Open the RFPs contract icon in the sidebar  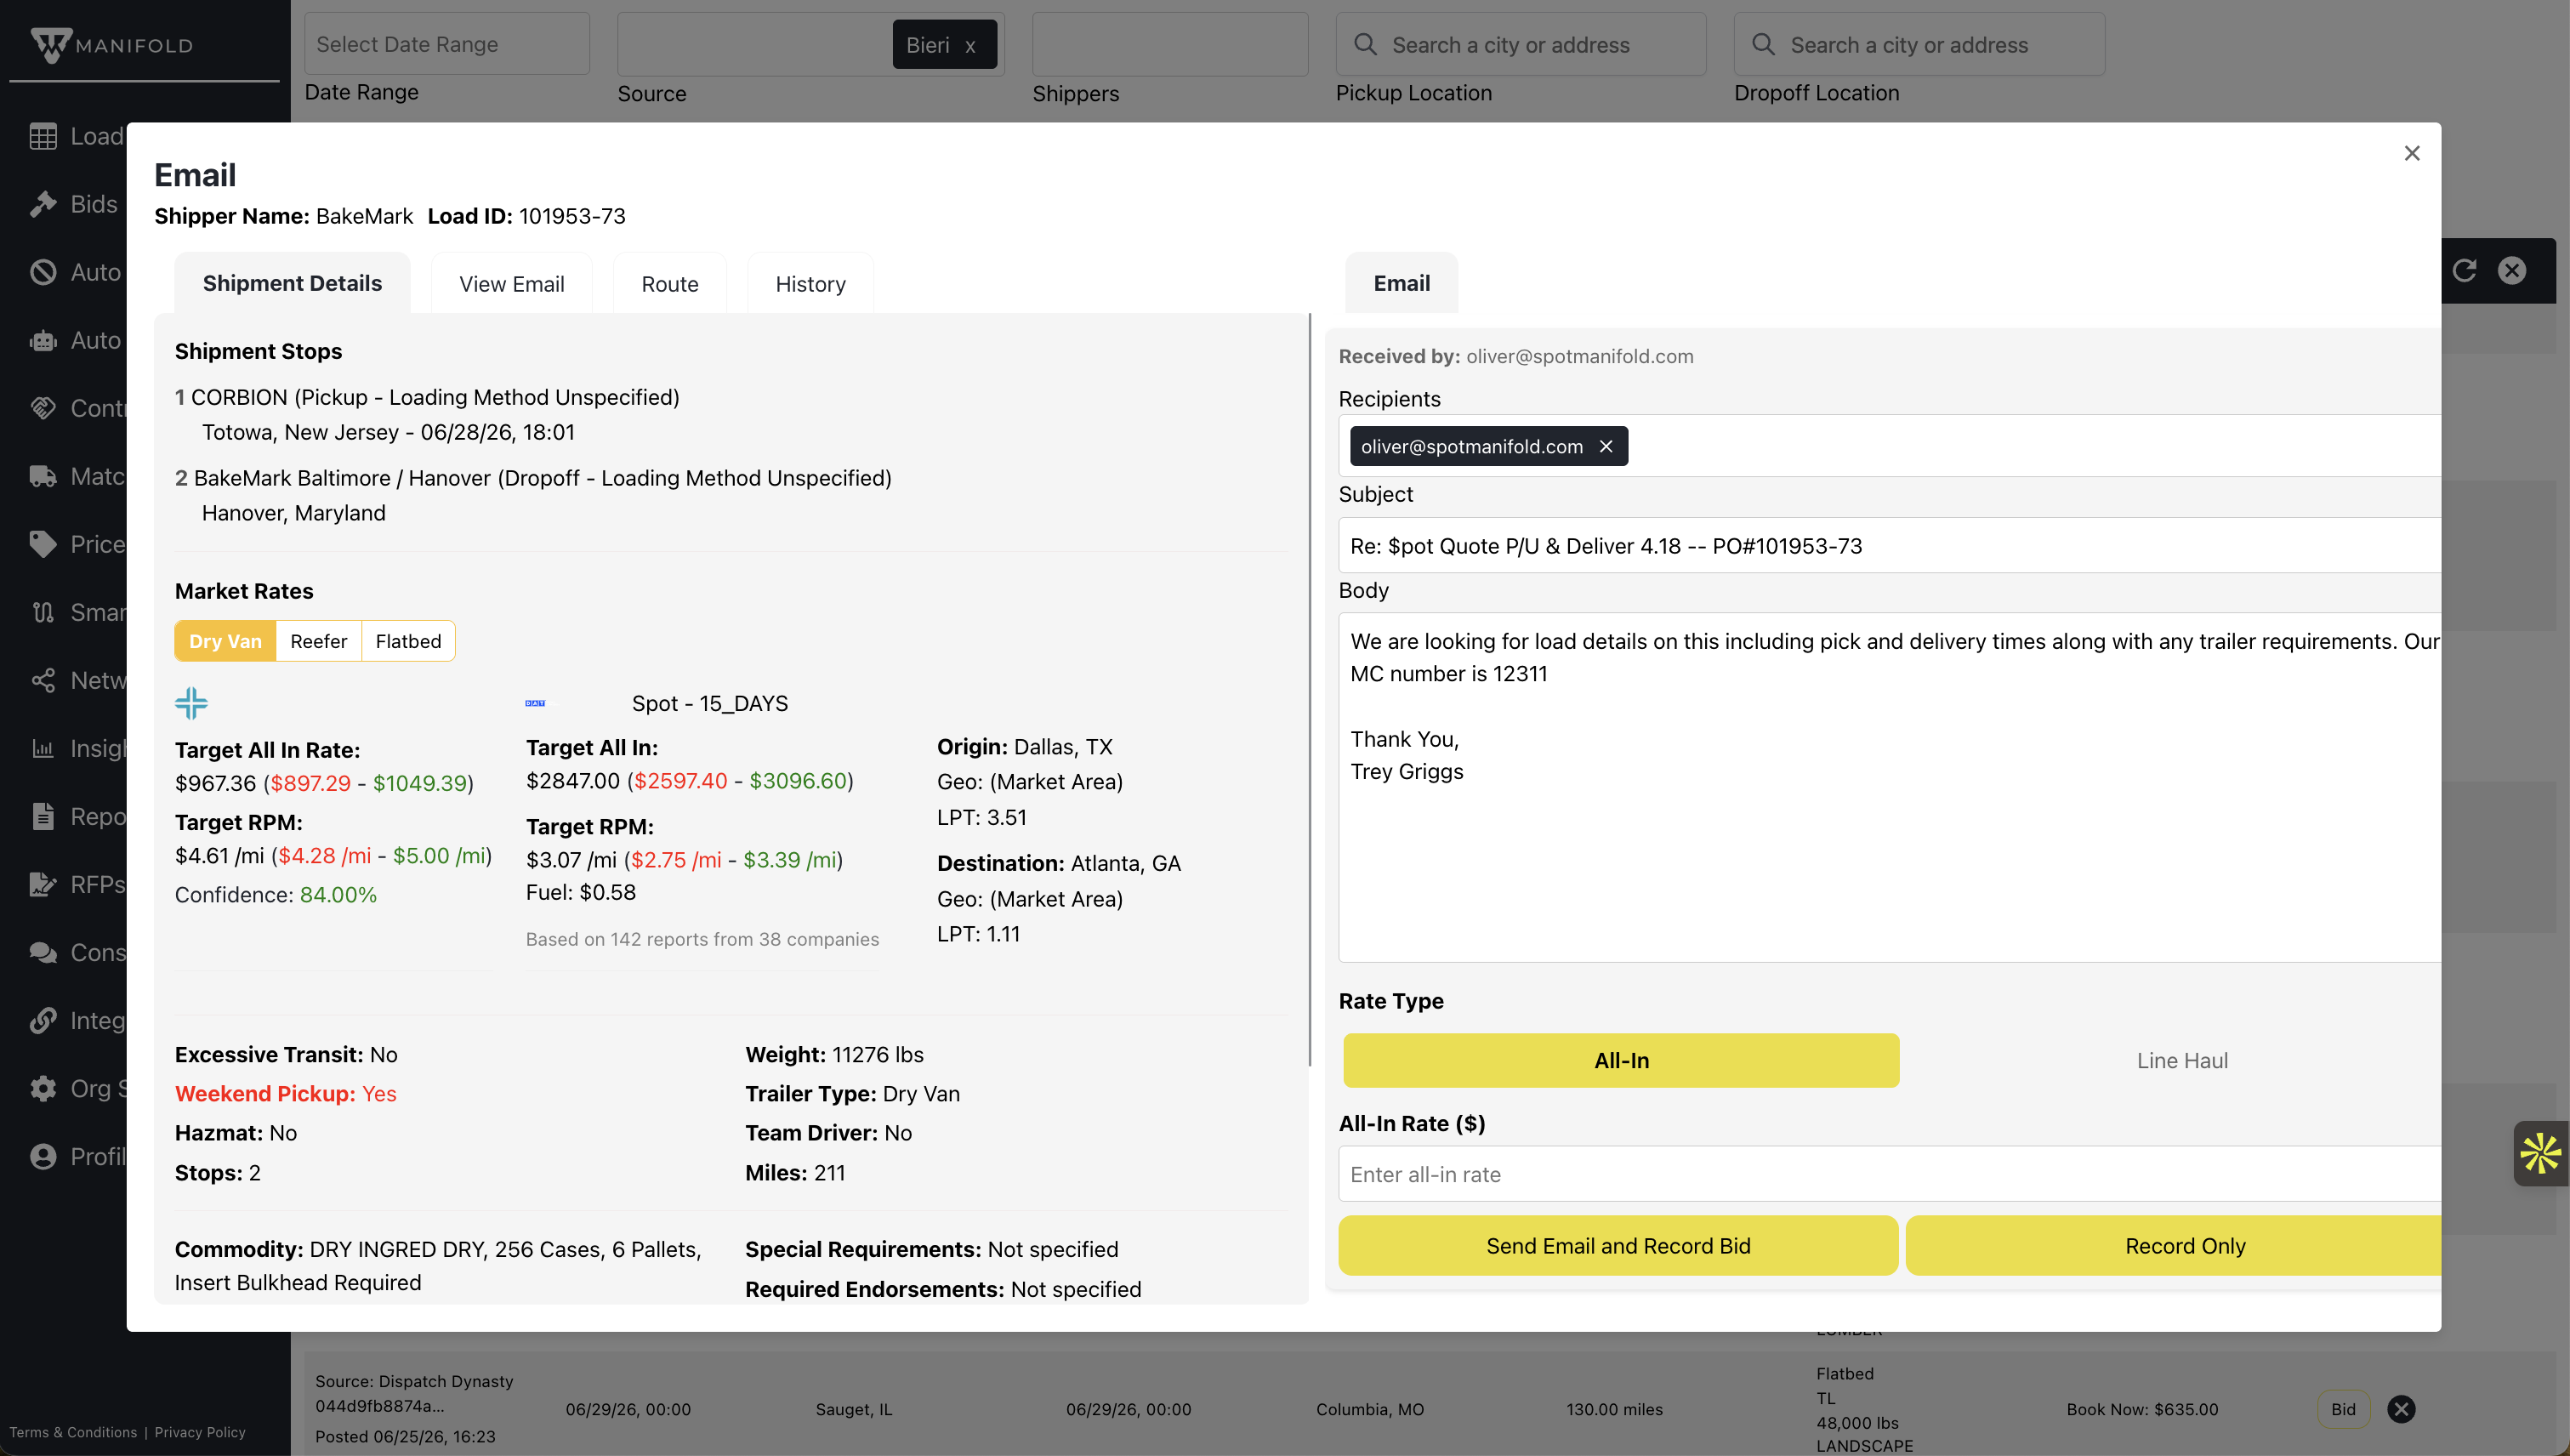click(43, 884)
